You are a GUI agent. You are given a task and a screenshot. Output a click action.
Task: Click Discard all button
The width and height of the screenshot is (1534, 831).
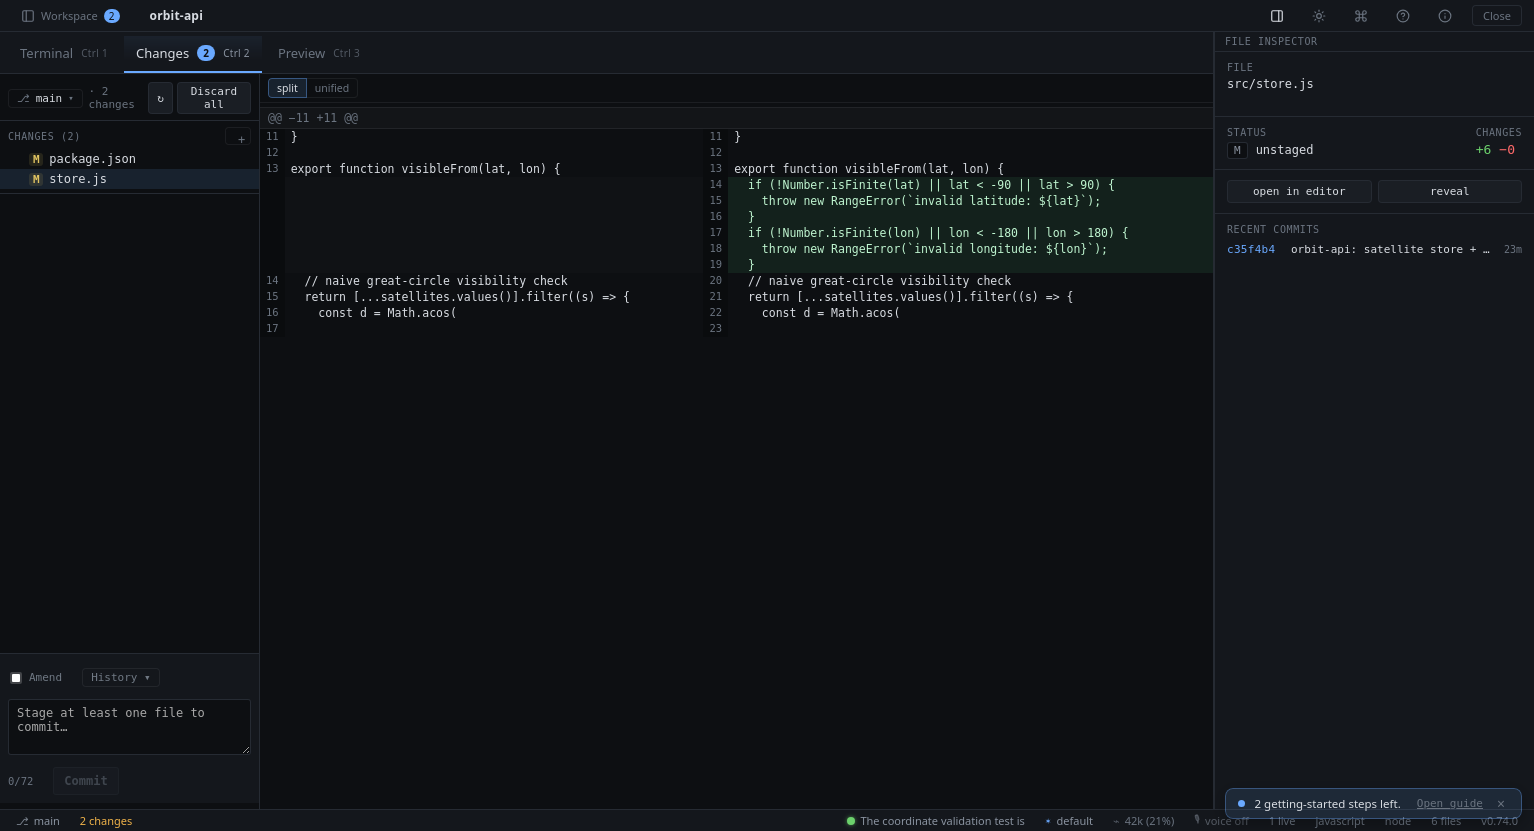214,98
